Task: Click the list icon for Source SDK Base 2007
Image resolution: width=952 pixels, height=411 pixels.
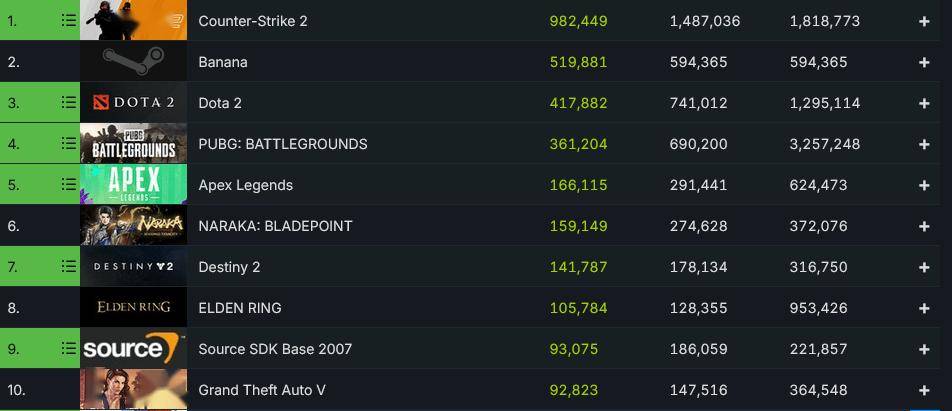Action: 68,348
